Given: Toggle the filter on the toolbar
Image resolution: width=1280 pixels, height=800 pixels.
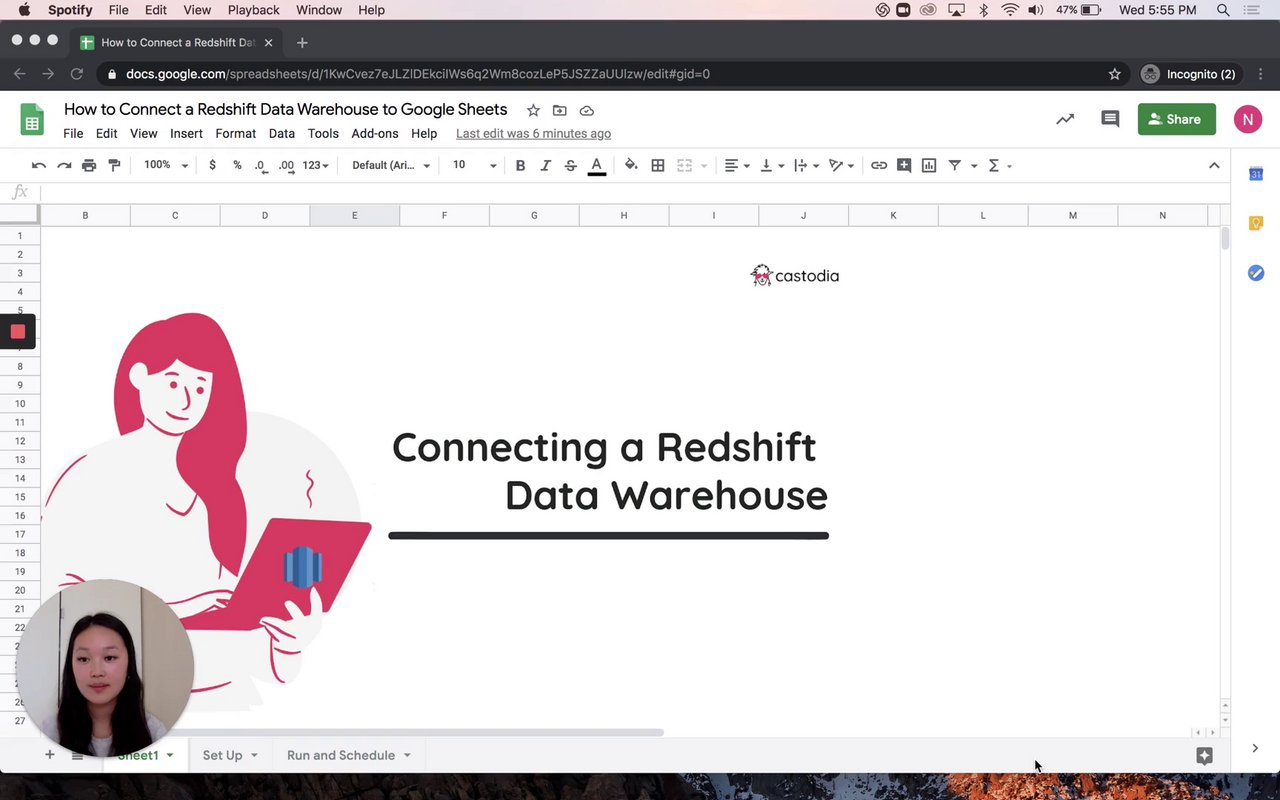Looking at the screenshot, I should [955, 165].
